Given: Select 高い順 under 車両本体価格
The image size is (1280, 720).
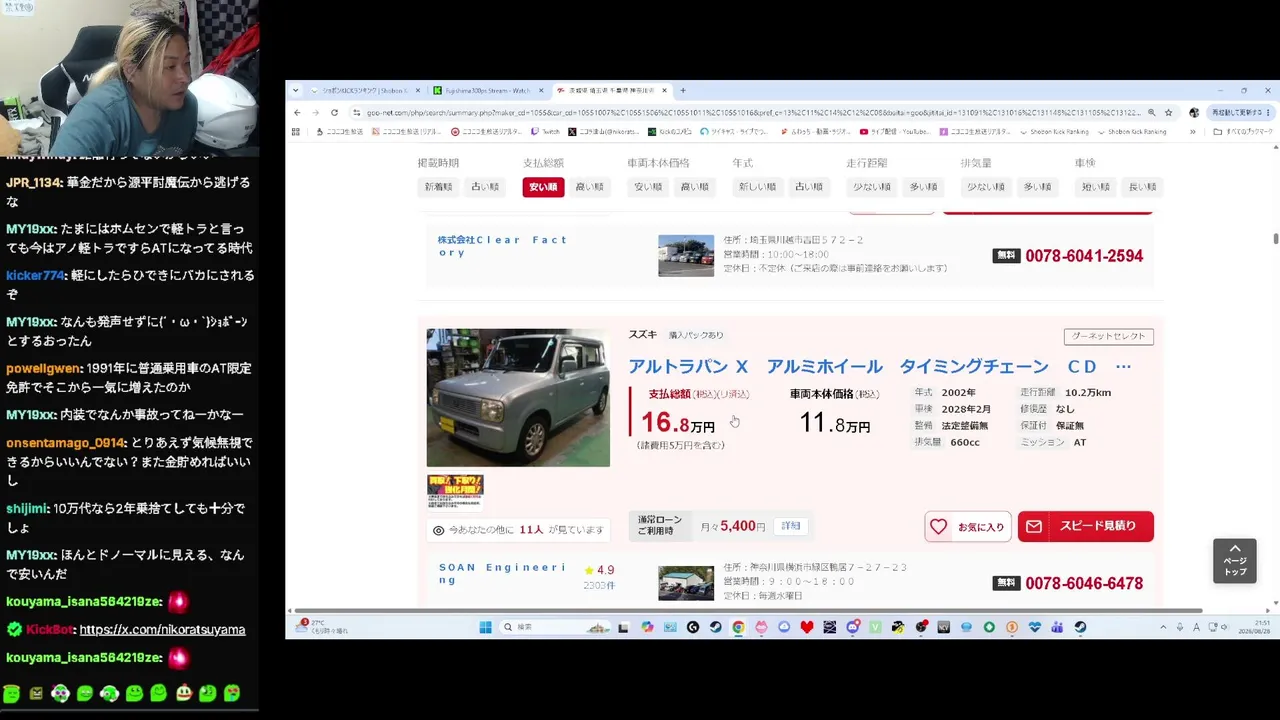Looking at the screenshot, I should (694, 187).
